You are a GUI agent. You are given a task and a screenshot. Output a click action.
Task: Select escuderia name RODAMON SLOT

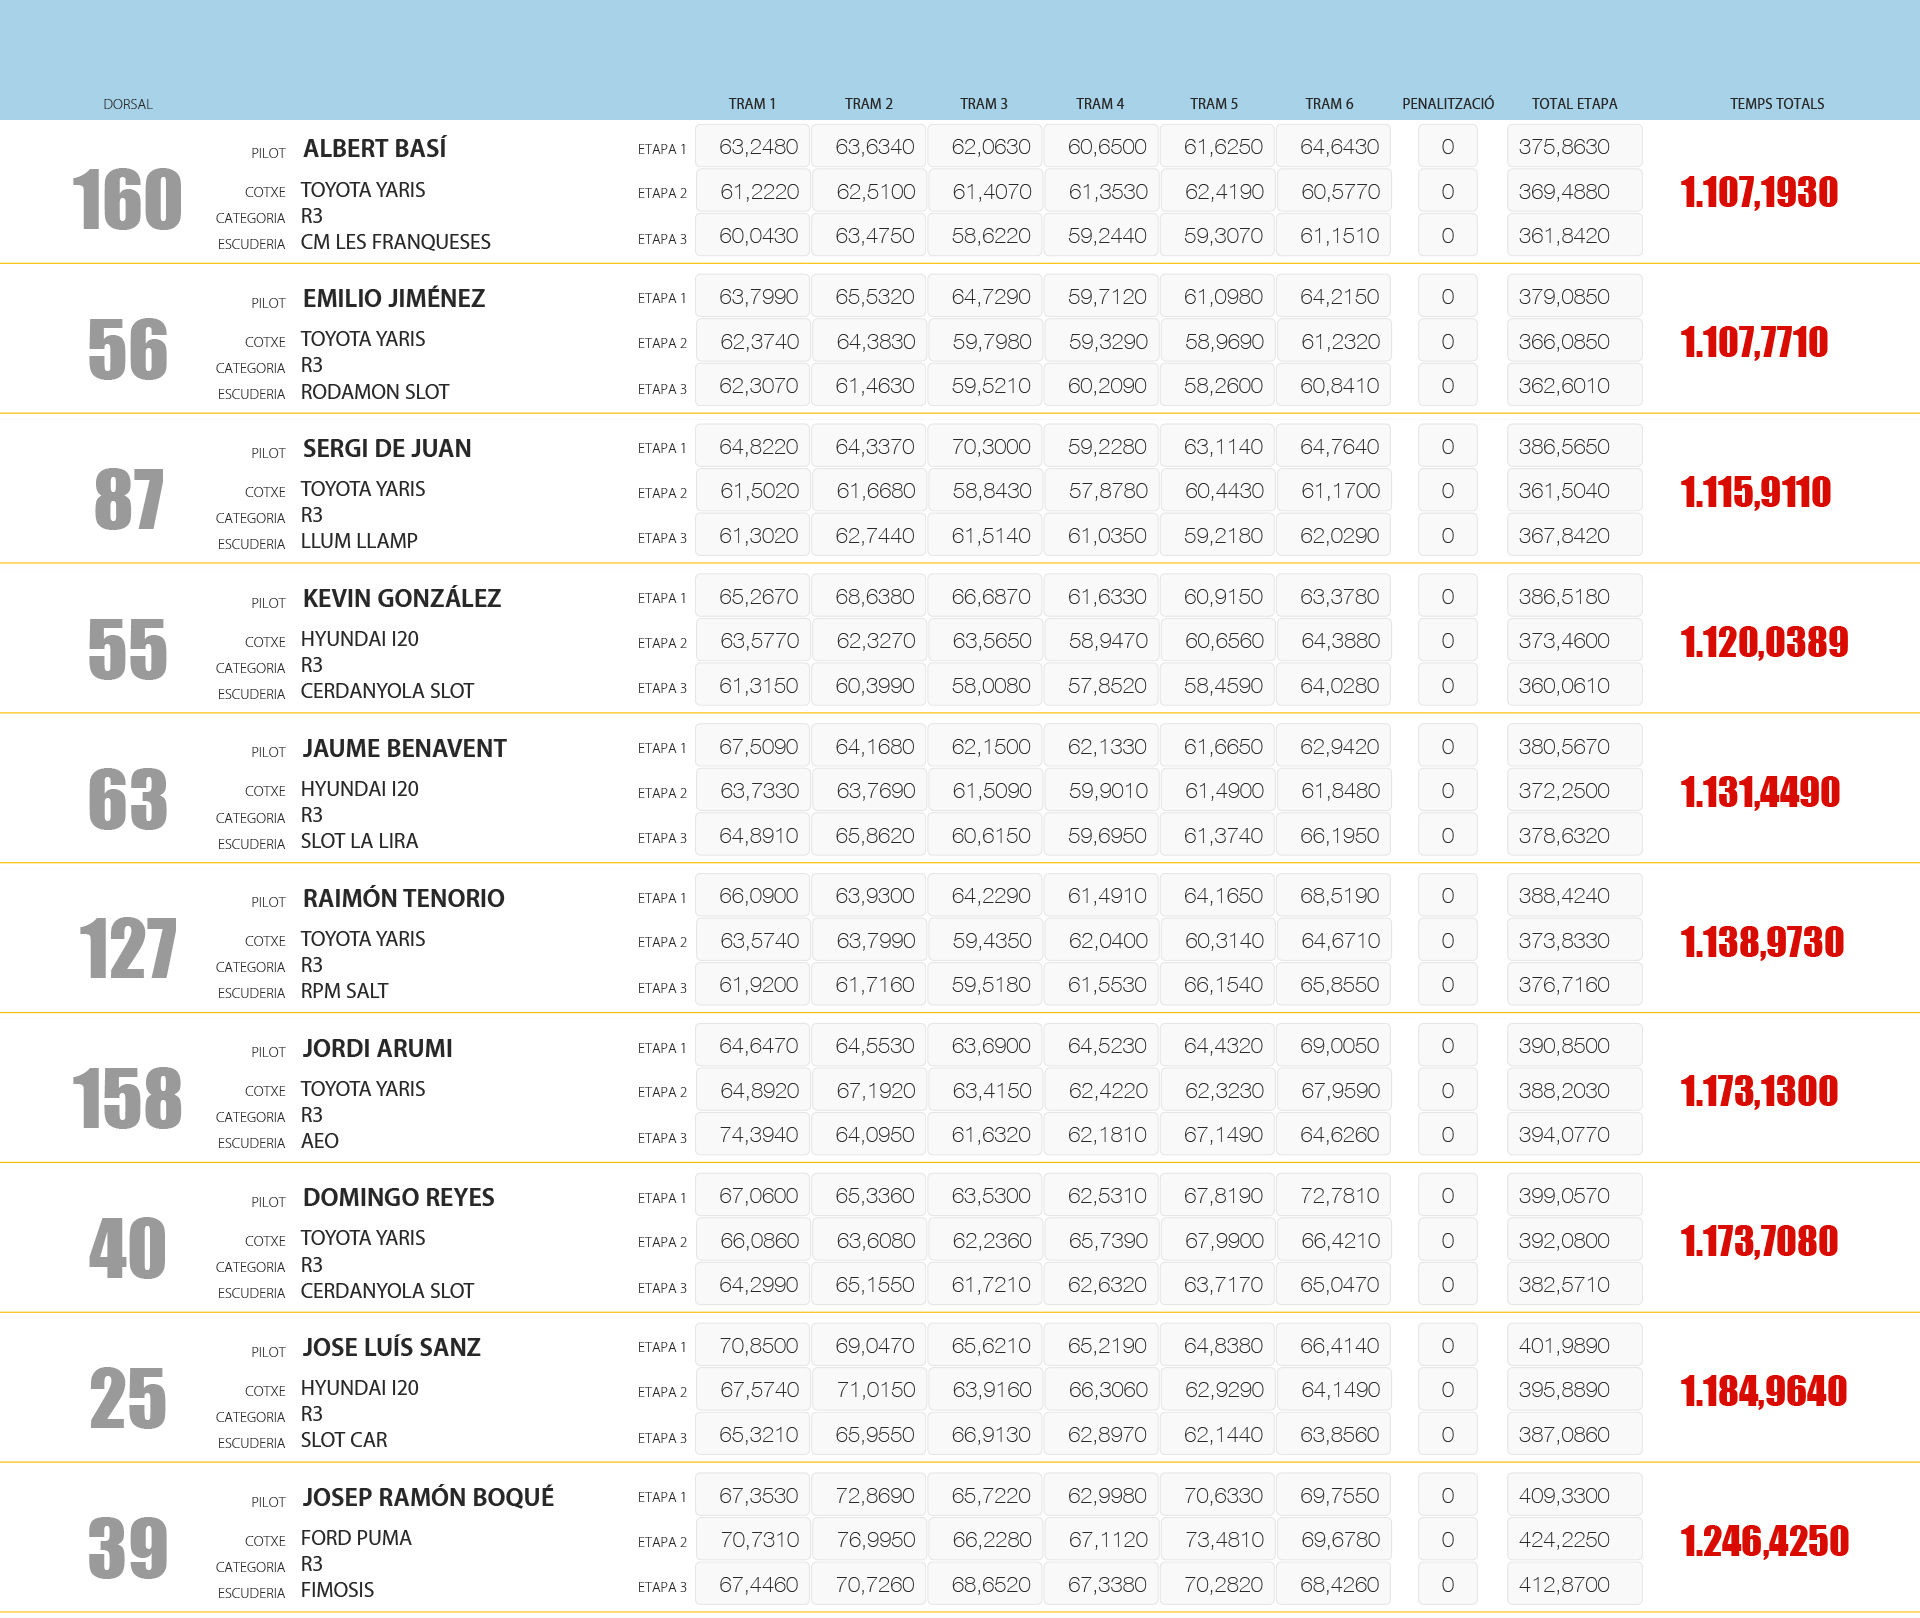tap(374, 392)
